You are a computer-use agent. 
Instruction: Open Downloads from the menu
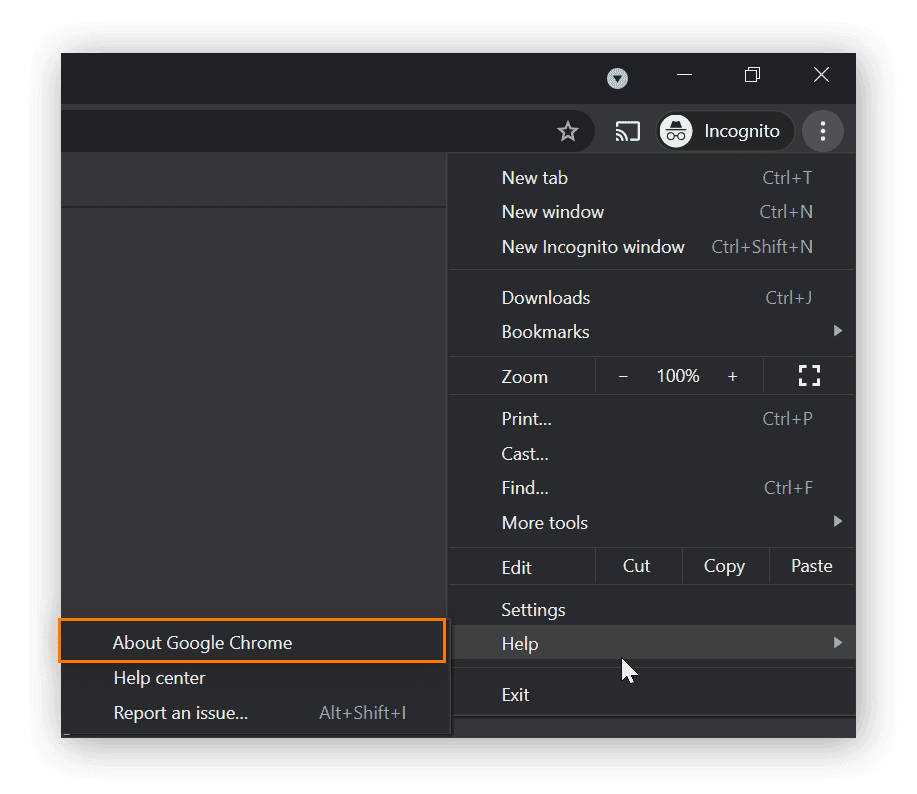[x=651, y=298]
